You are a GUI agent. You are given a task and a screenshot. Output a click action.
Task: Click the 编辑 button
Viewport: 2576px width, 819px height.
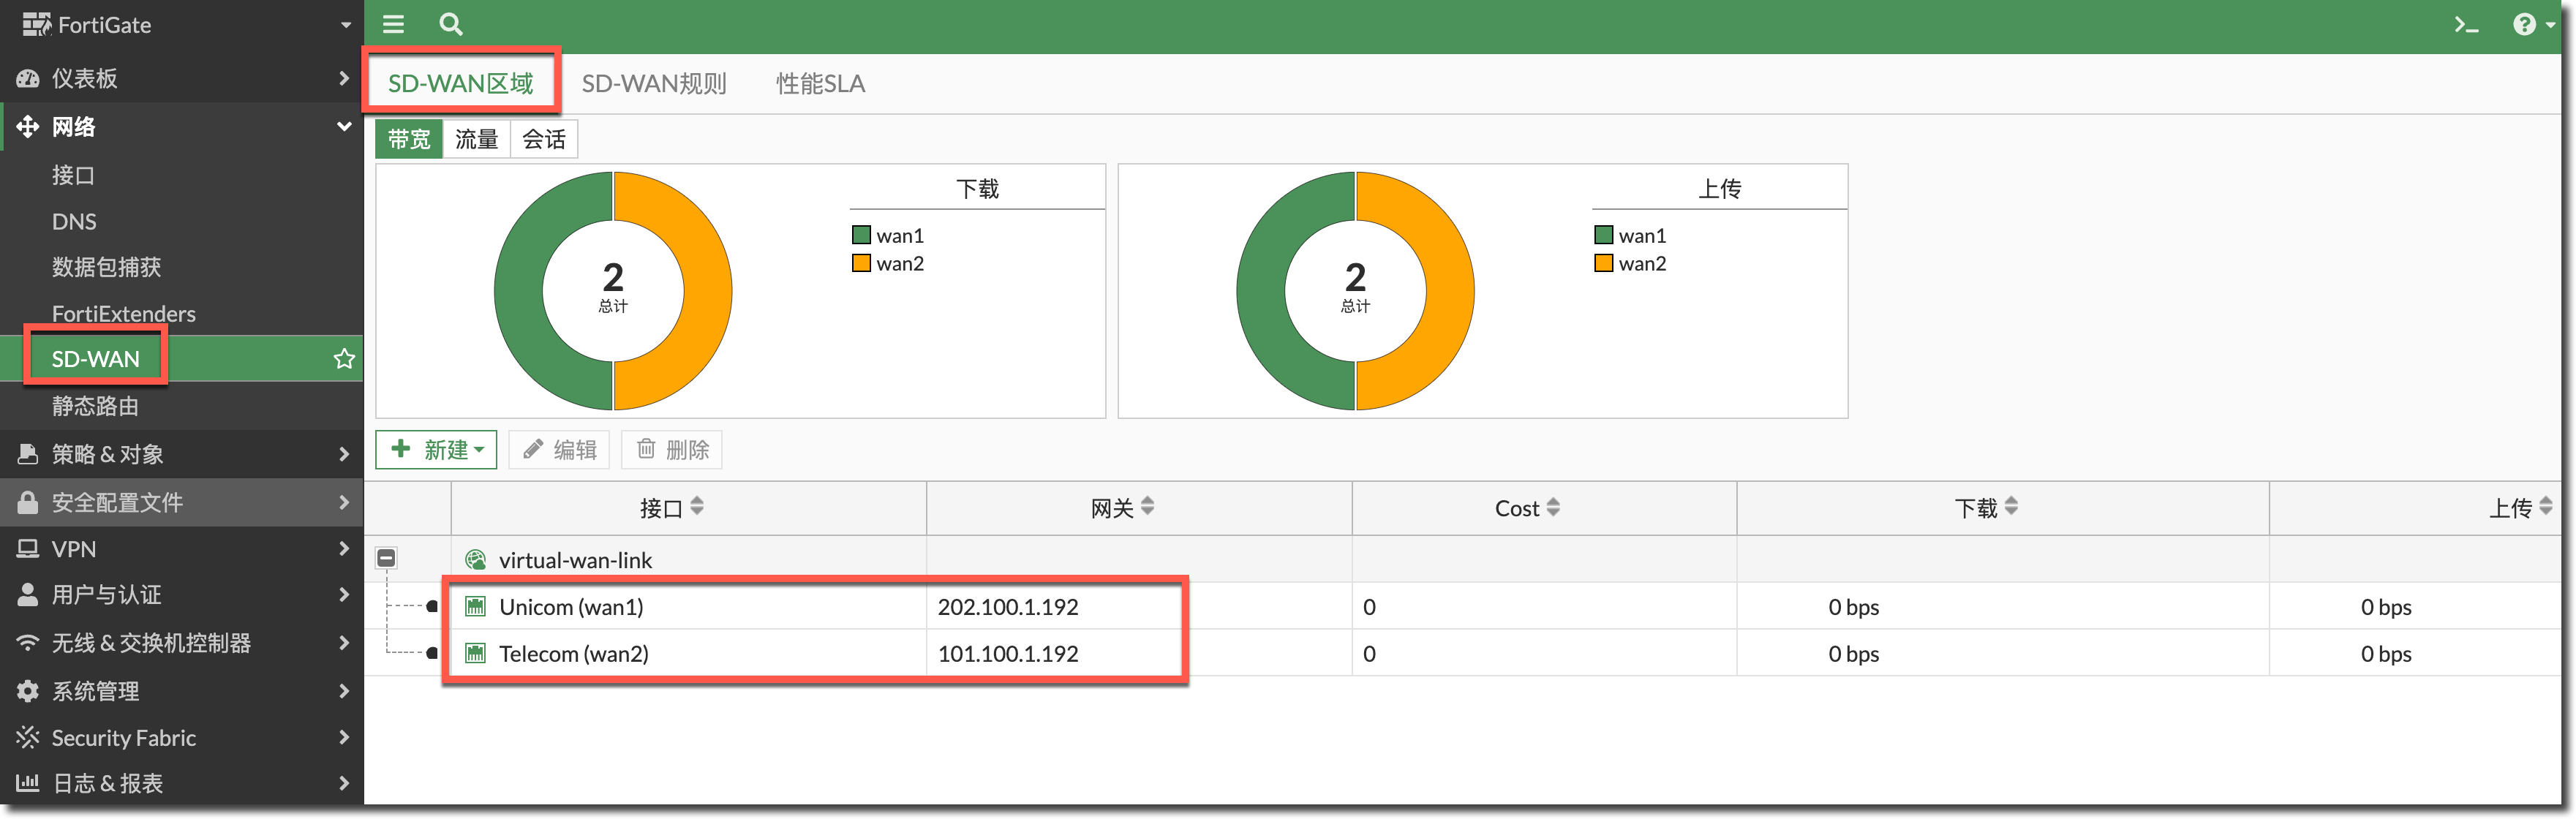click(559, 450)
